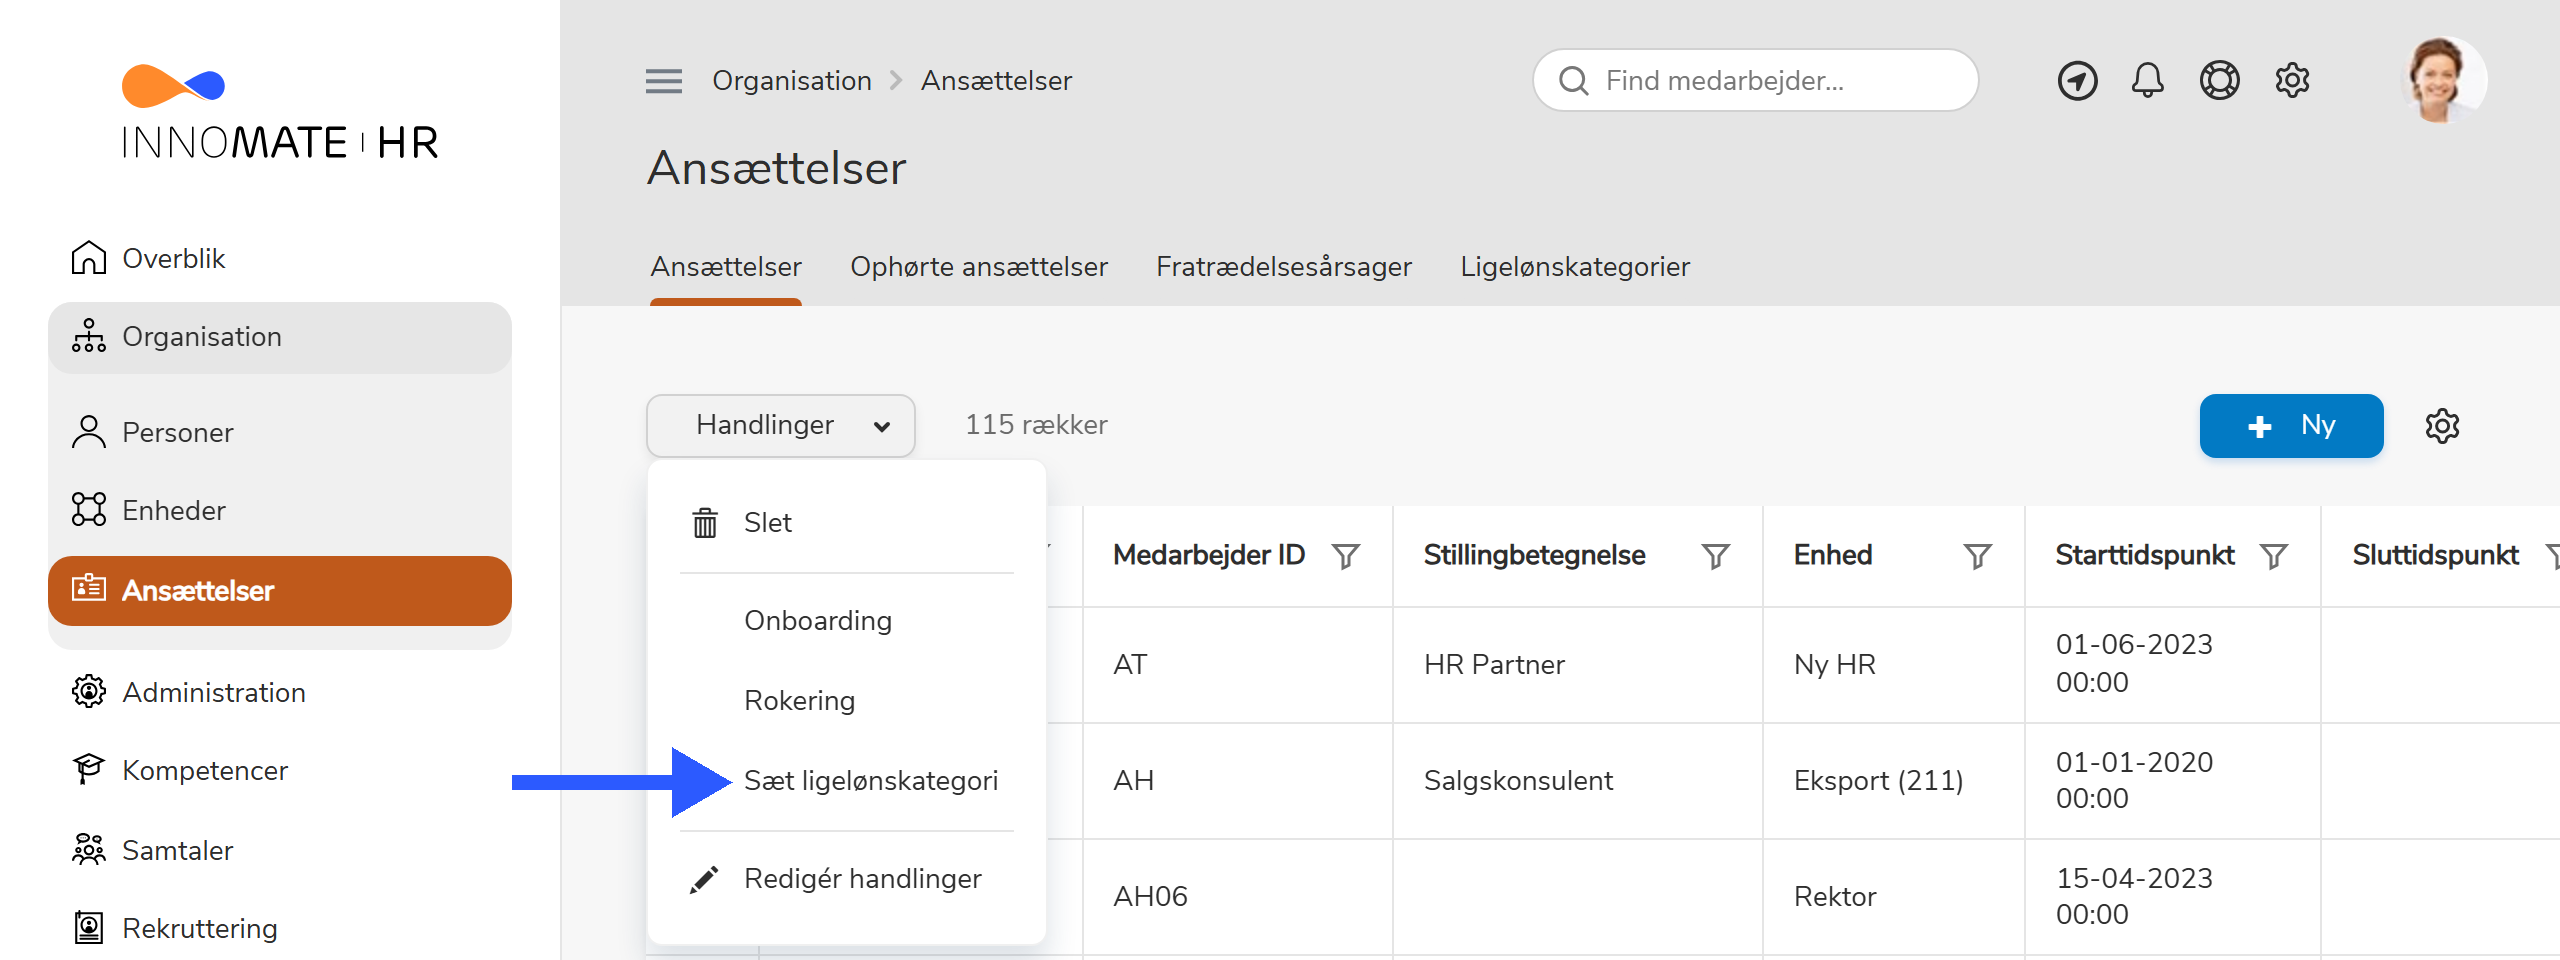Switch to Fratrædelsesårsager tab

click(x=1284, y=267)
